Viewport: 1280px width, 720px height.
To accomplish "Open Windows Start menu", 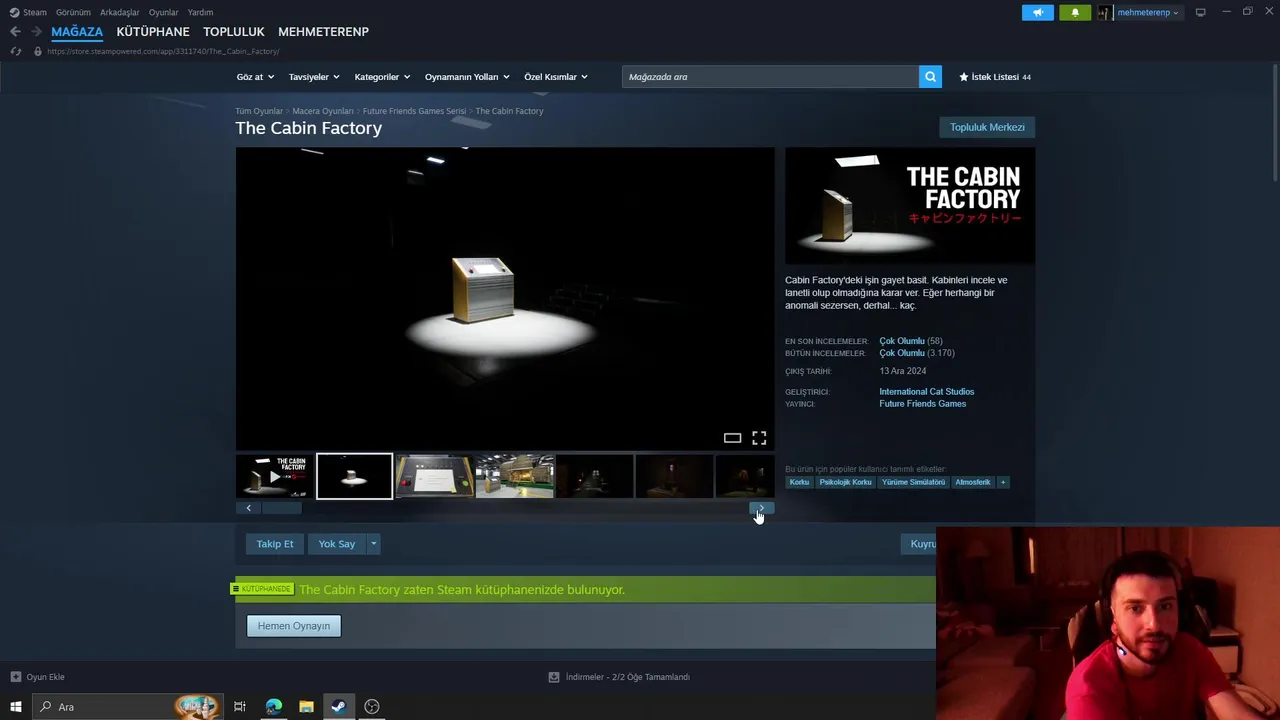I will click(15, 707).
